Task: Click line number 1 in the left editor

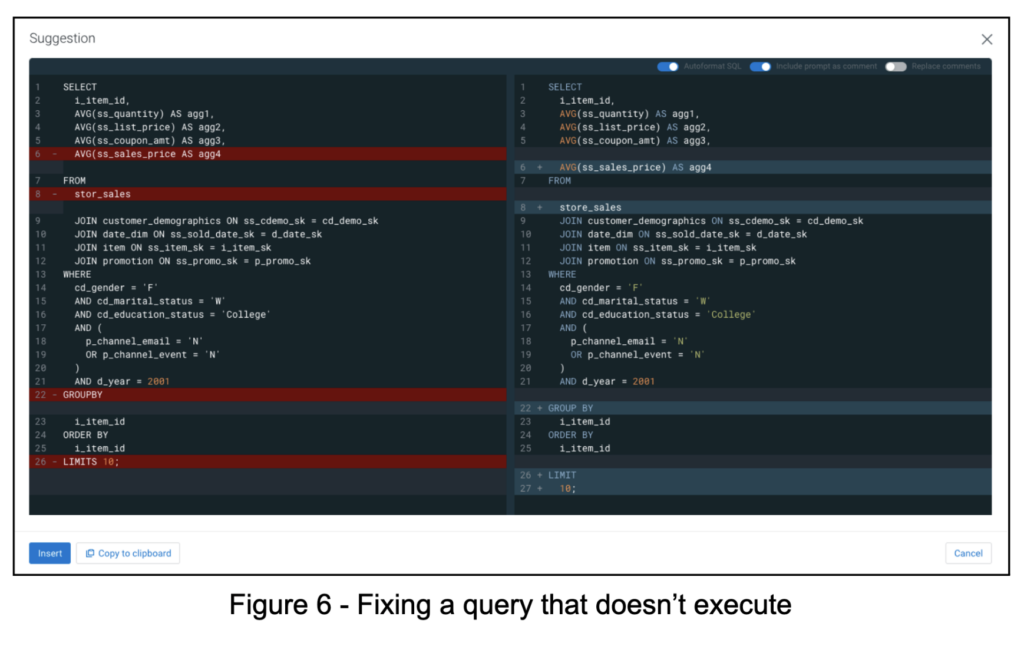Action: [x=36, y=87]
